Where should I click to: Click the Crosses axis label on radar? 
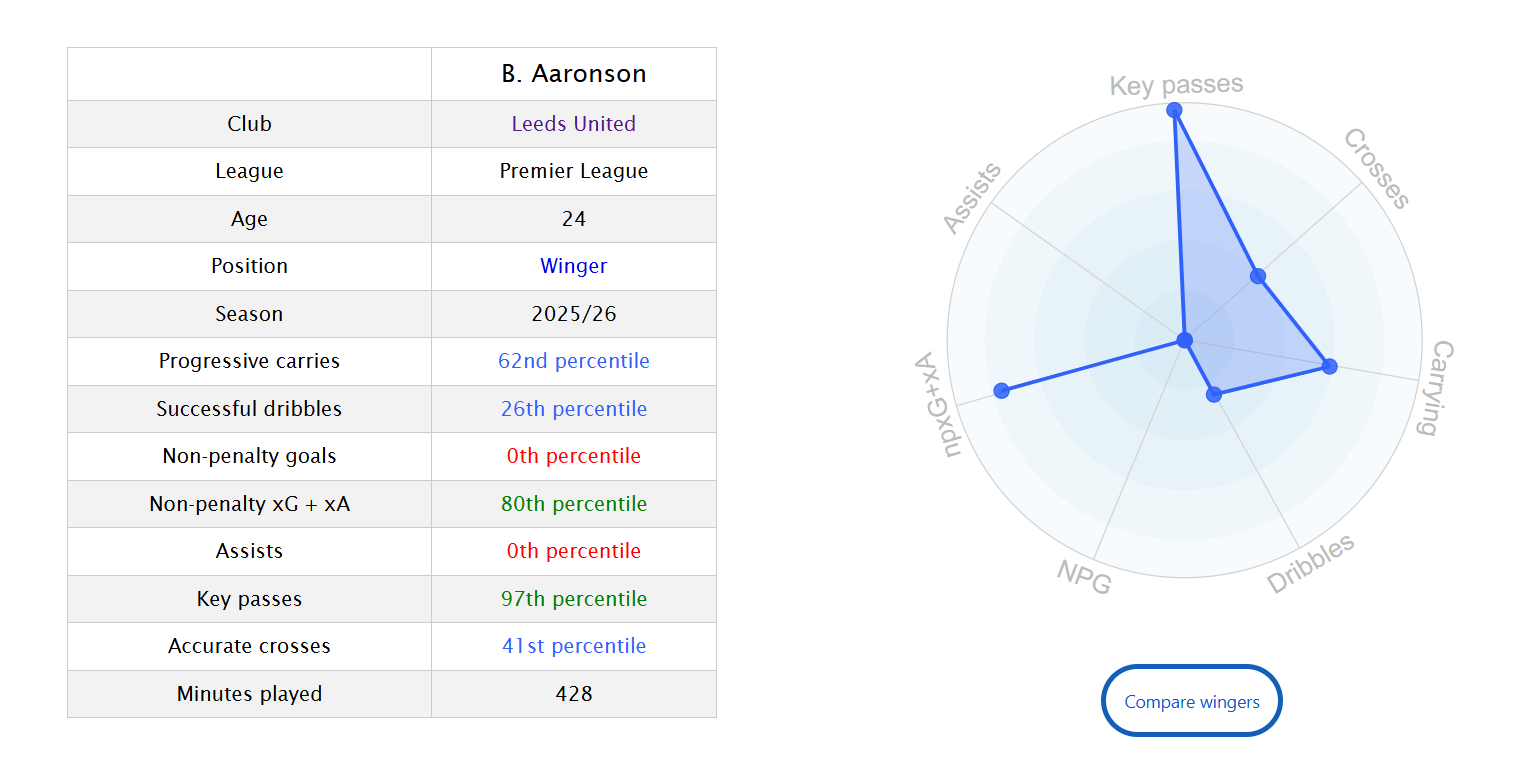(x=1376, y=169)
